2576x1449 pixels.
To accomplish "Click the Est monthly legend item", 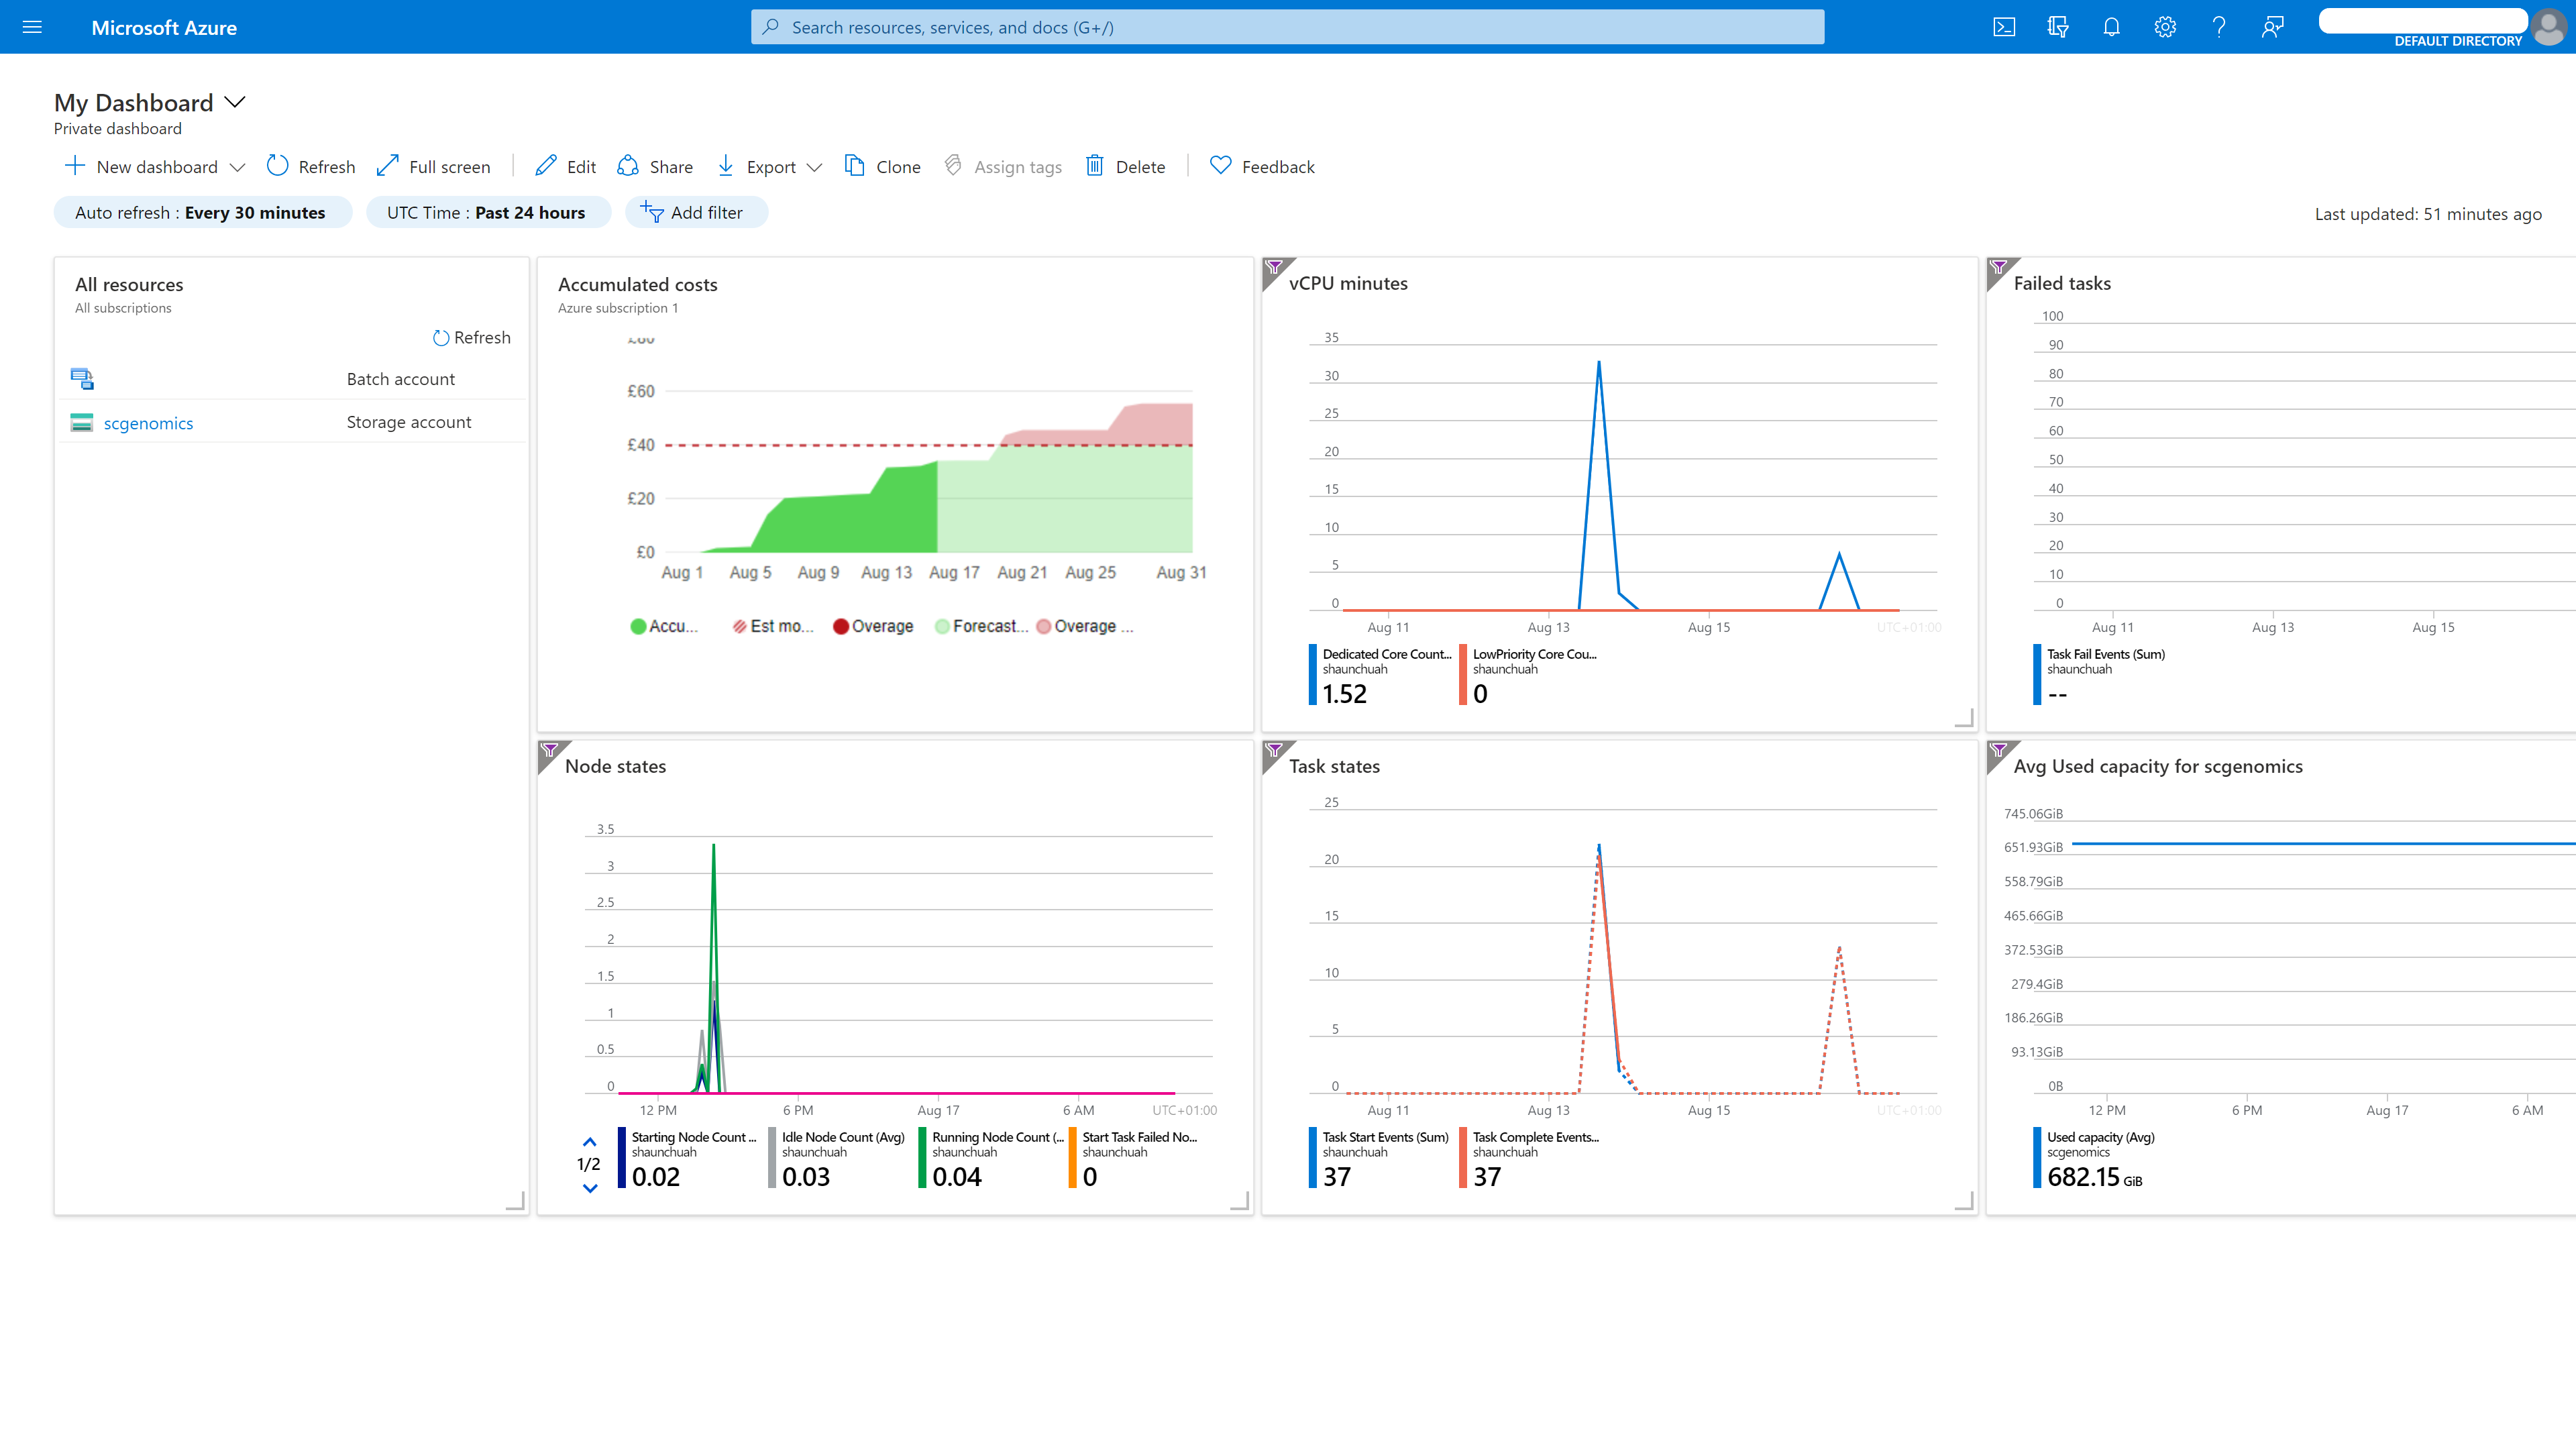I will click(x=773, y=627).
